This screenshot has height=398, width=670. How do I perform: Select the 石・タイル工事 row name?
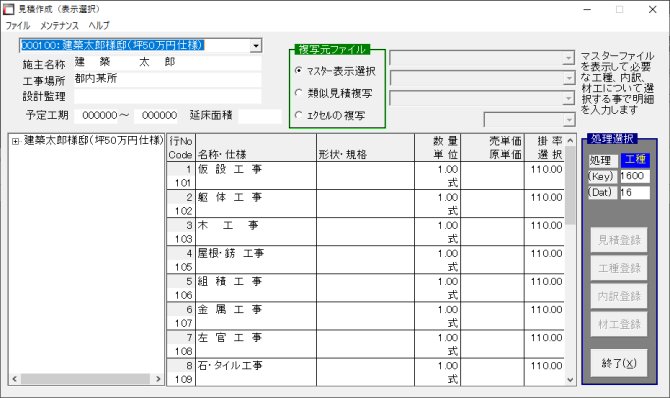coord(230,366)
